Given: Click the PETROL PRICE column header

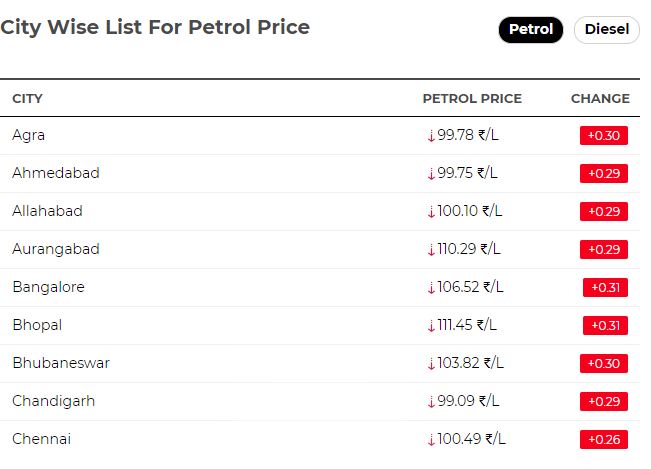Looking at the screenshot, I should pos(472,98).
